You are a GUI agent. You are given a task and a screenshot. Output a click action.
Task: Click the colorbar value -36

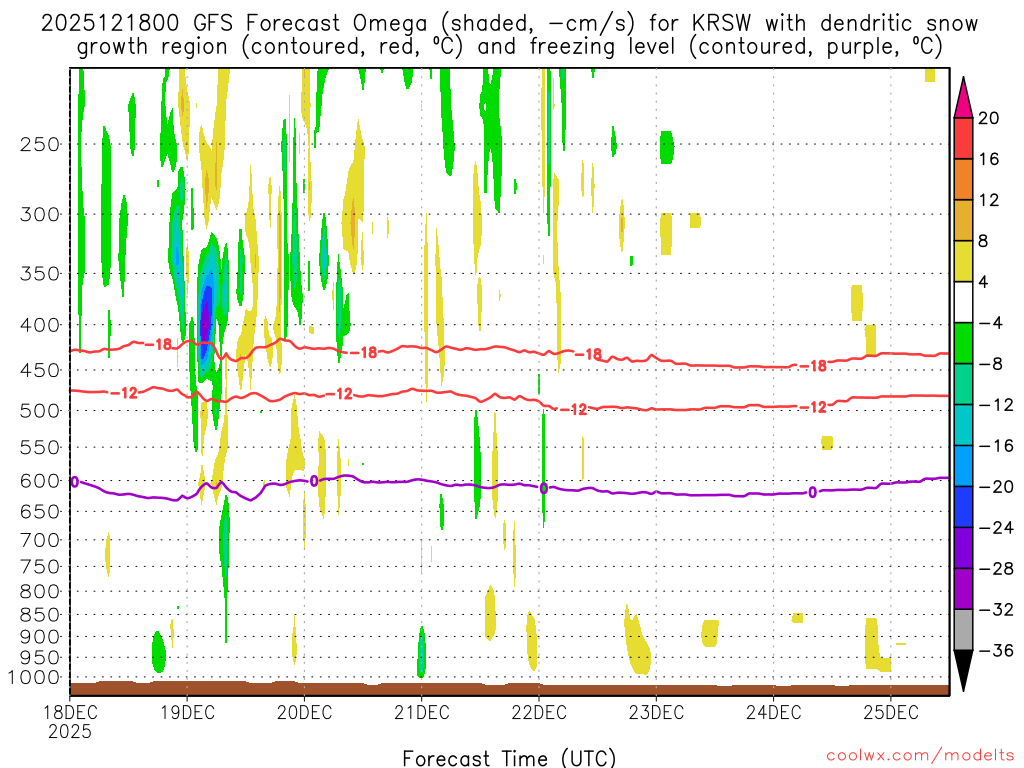tap(996, 650)
